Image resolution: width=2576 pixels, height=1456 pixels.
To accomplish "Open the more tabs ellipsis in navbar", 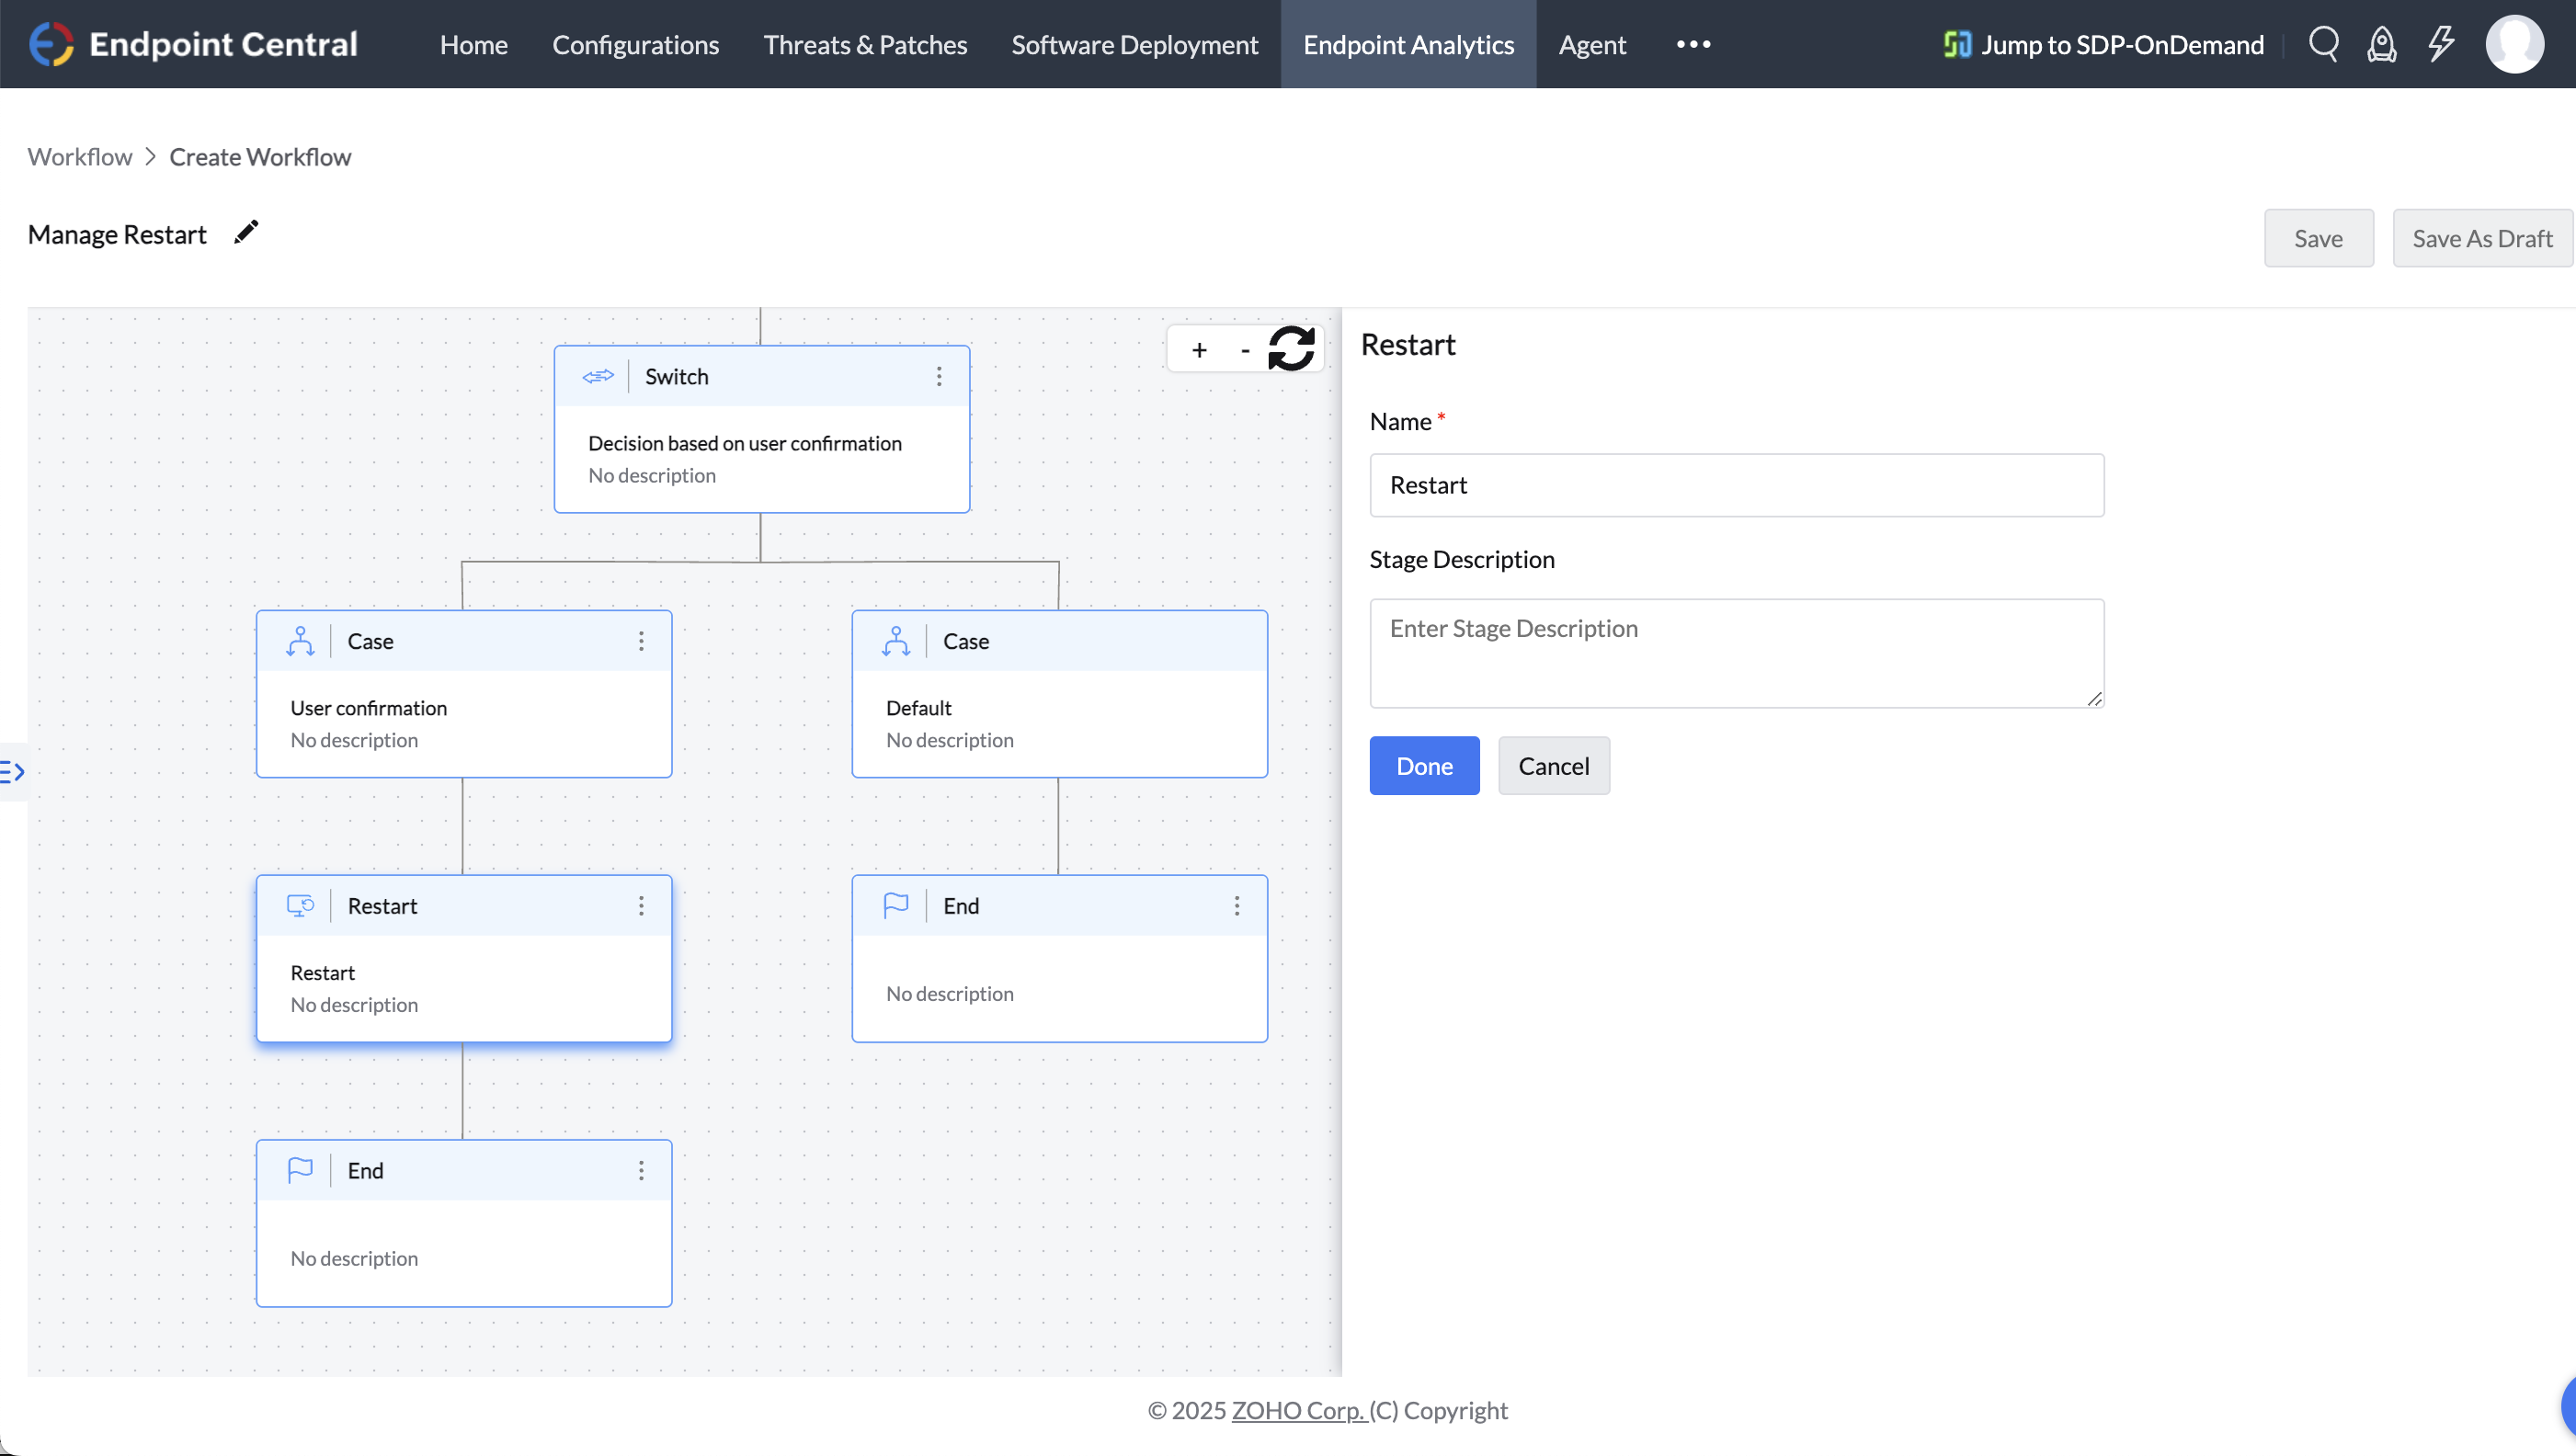I will coord(1693,44).
